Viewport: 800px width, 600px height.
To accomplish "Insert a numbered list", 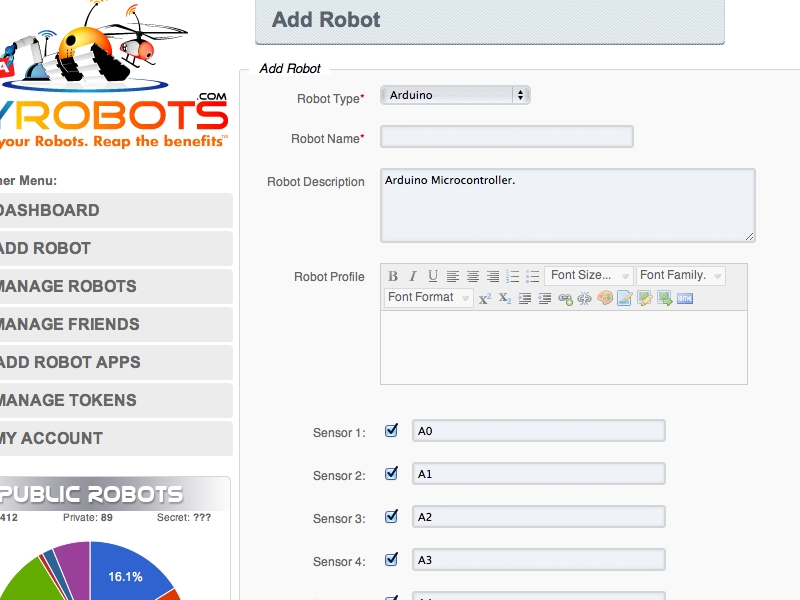I will click(x=512, y=276).
